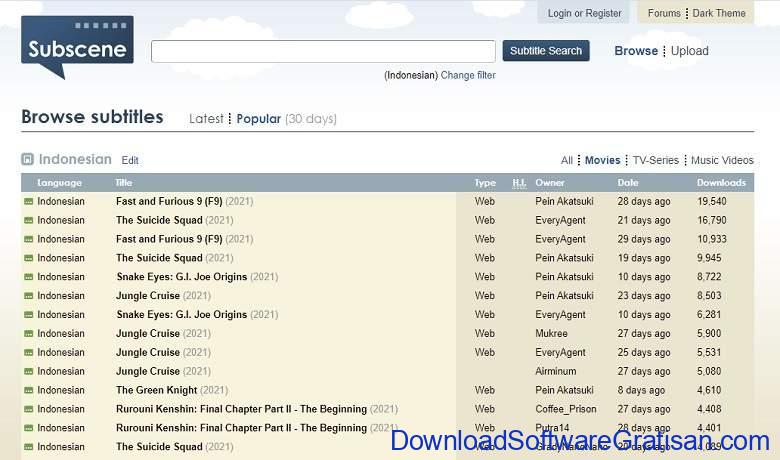Click the '8 days ago' date cell
780x460 pixels.
coord(641,390)
